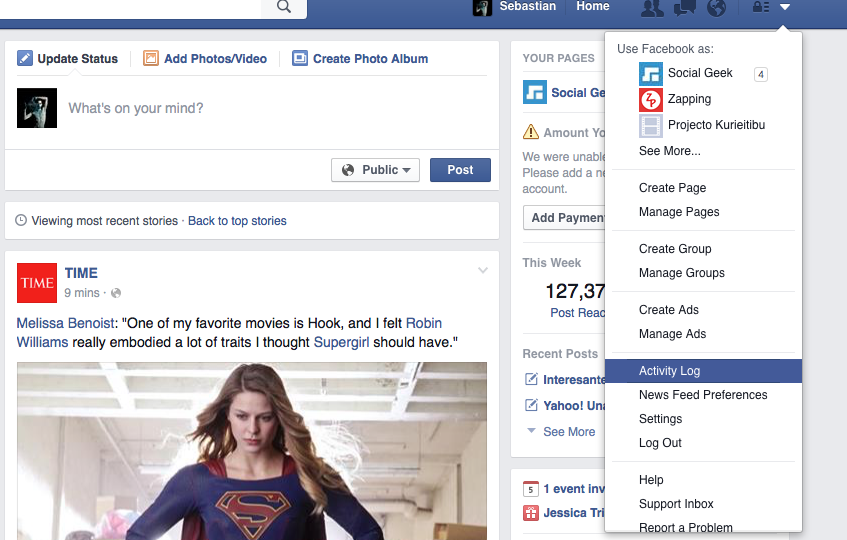Click the Update Status pencil icon
This screenshot has width=847, height=540.
click(24, 58)
